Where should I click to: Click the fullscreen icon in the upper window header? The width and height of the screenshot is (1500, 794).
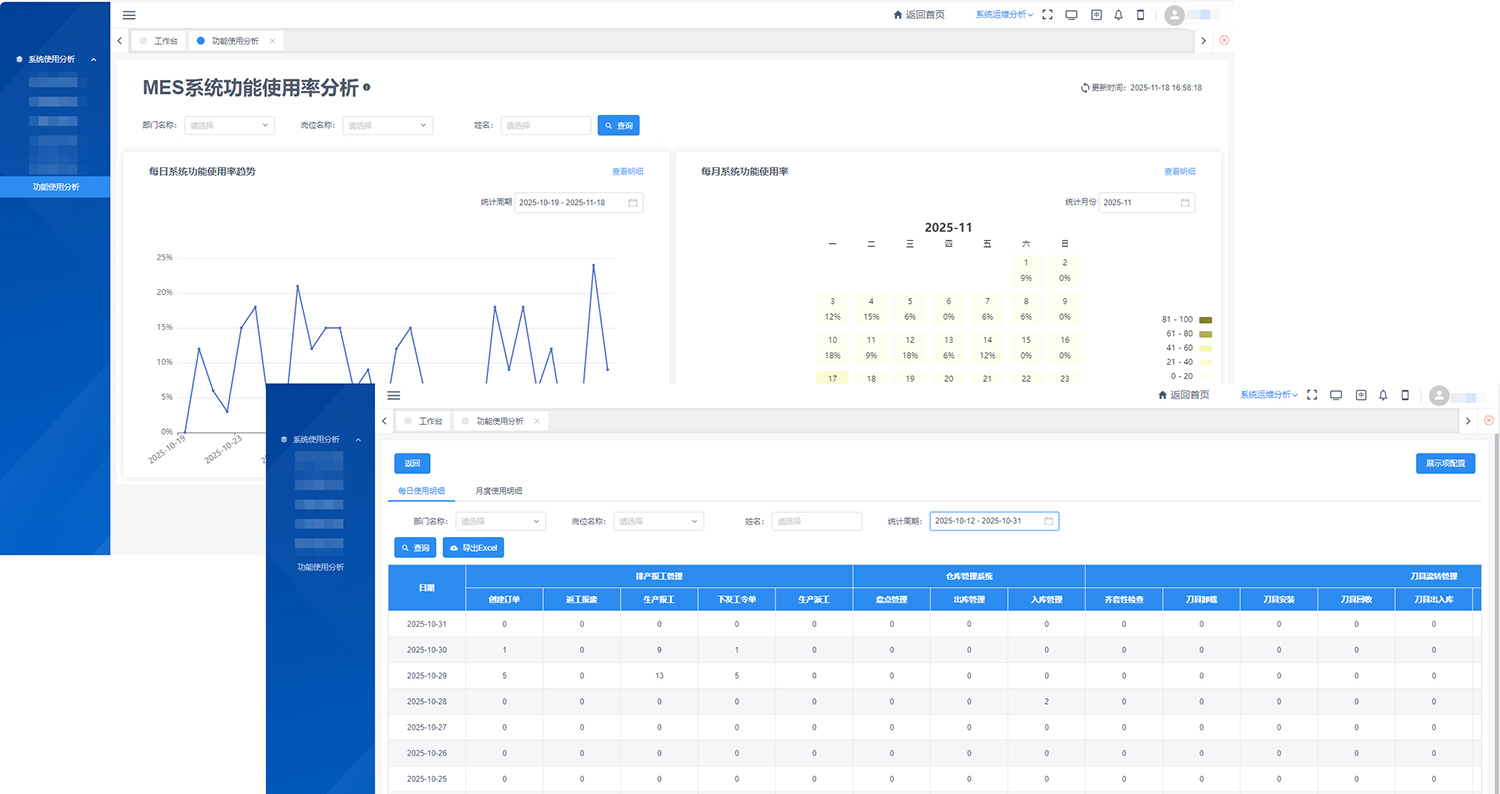coord(1048,15)
